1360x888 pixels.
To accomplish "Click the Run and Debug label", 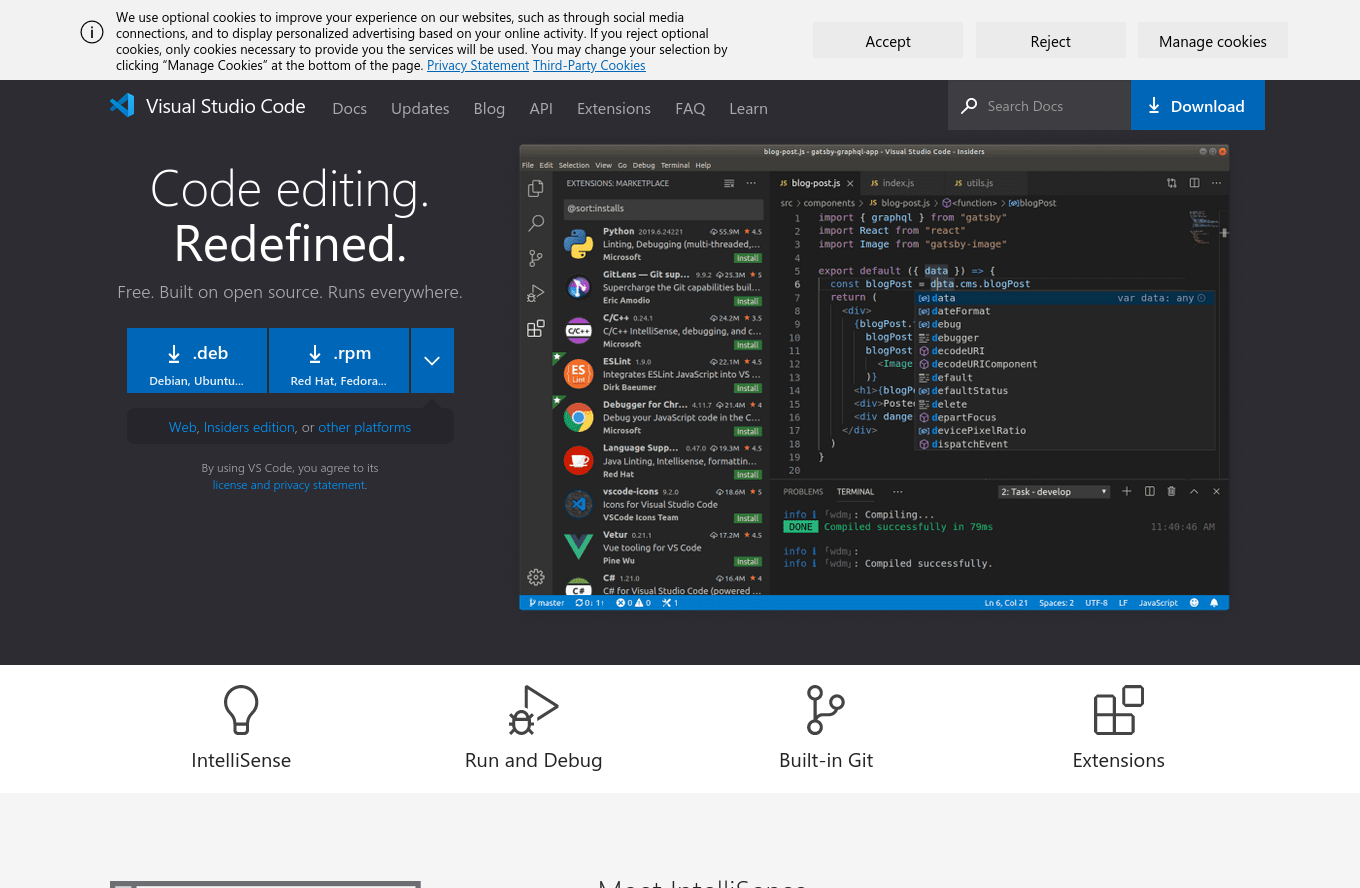I will tap(533, 760).
